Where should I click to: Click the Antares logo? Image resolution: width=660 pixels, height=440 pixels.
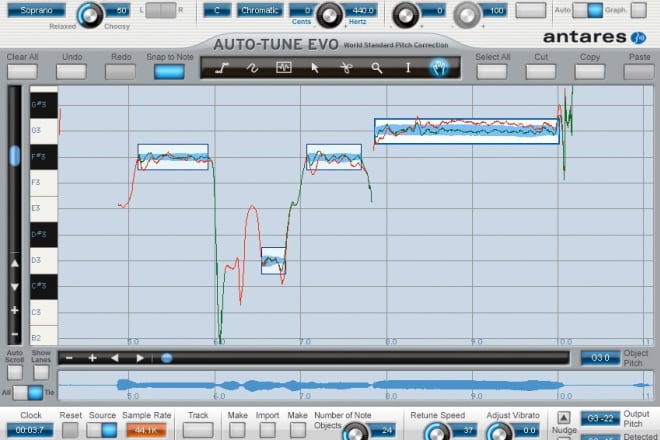coord(594,37)
